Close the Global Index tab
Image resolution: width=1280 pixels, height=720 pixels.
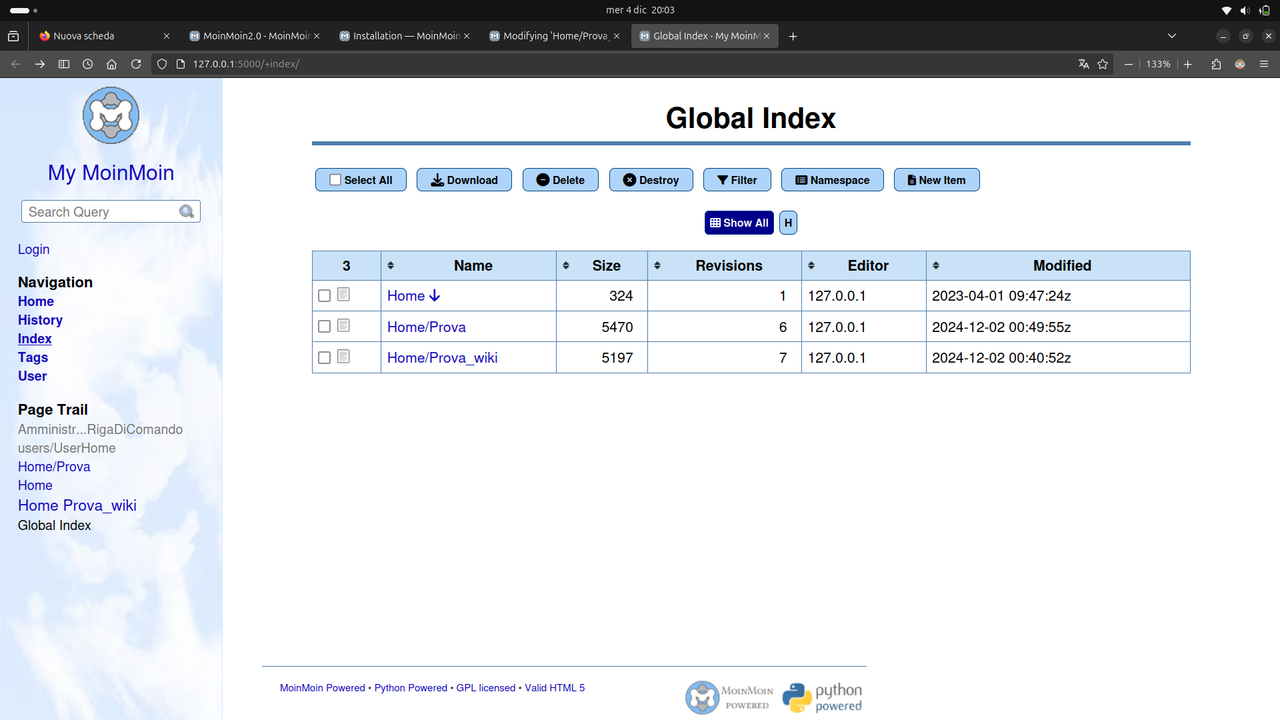(x=767, y=36)
